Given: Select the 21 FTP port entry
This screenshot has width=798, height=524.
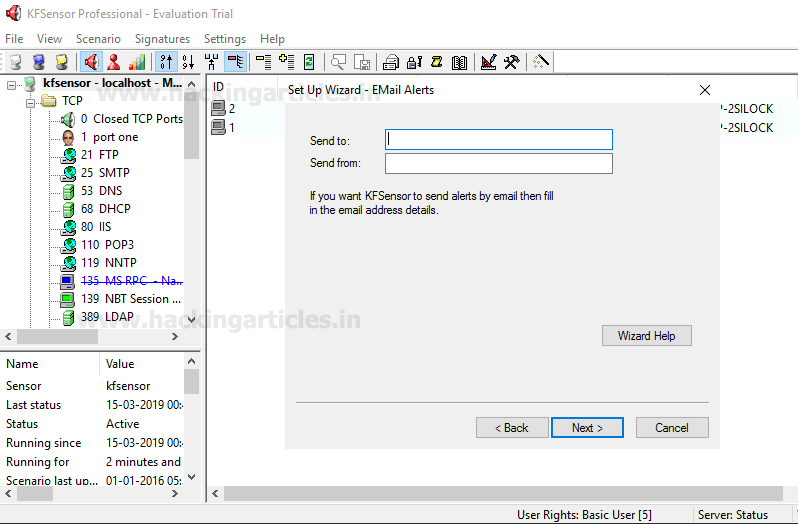Looking at the screenshot, I should [100, 155].
